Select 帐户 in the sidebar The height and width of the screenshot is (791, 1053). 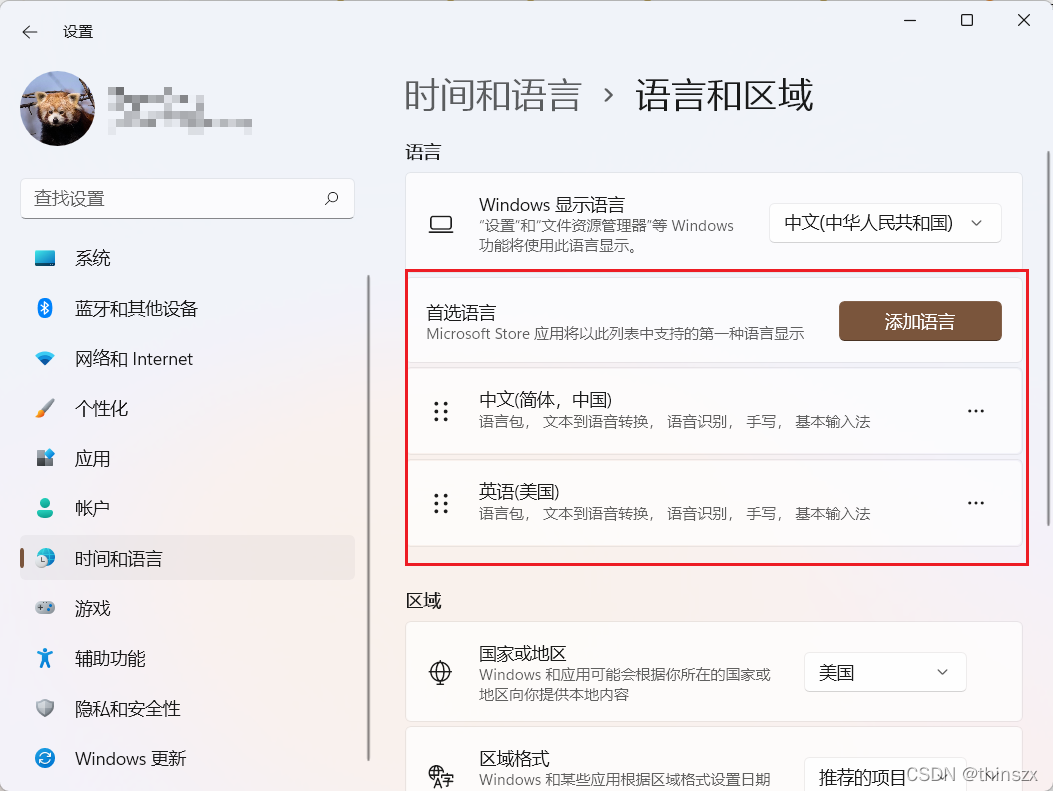pyautogui.click(x=187, y=508)
